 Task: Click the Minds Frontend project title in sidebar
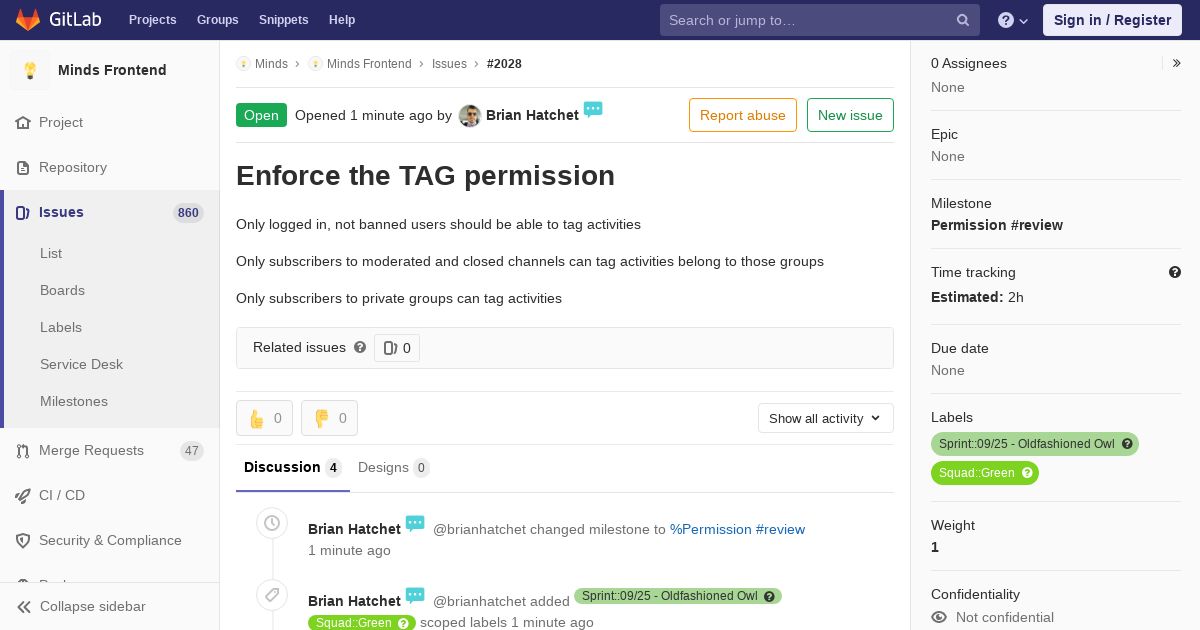click(112, 70)
